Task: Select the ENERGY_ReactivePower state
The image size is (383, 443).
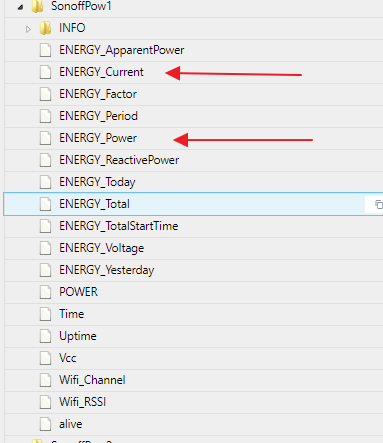Action: click(x=119, y=160)
